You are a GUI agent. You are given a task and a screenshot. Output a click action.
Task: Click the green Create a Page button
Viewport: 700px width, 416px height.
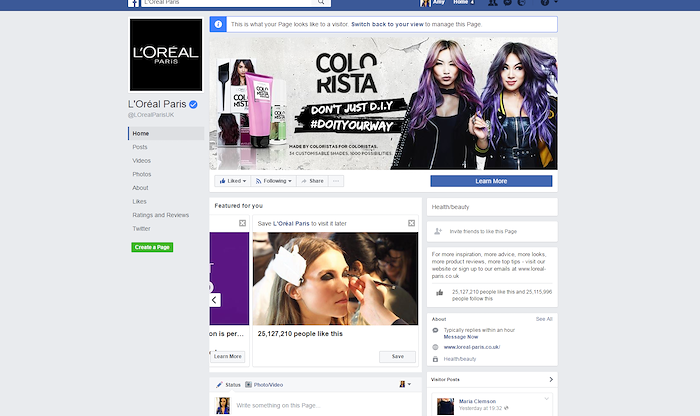pyautogui.click(x=152, y=247)
